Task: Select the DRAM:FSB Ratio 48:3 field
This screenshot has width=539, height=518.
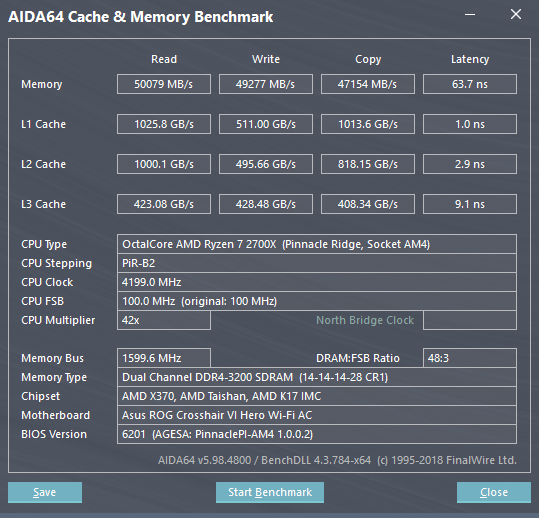Action: pyautogui.click(x=470, y=358)
